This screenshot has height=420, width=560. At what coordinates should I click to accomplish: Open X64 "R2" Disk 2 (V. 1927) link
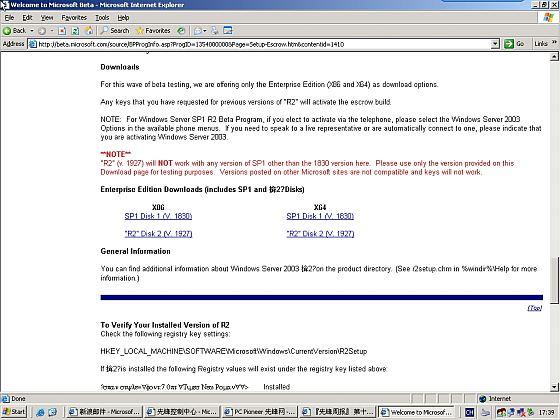(x=320, y=234)
